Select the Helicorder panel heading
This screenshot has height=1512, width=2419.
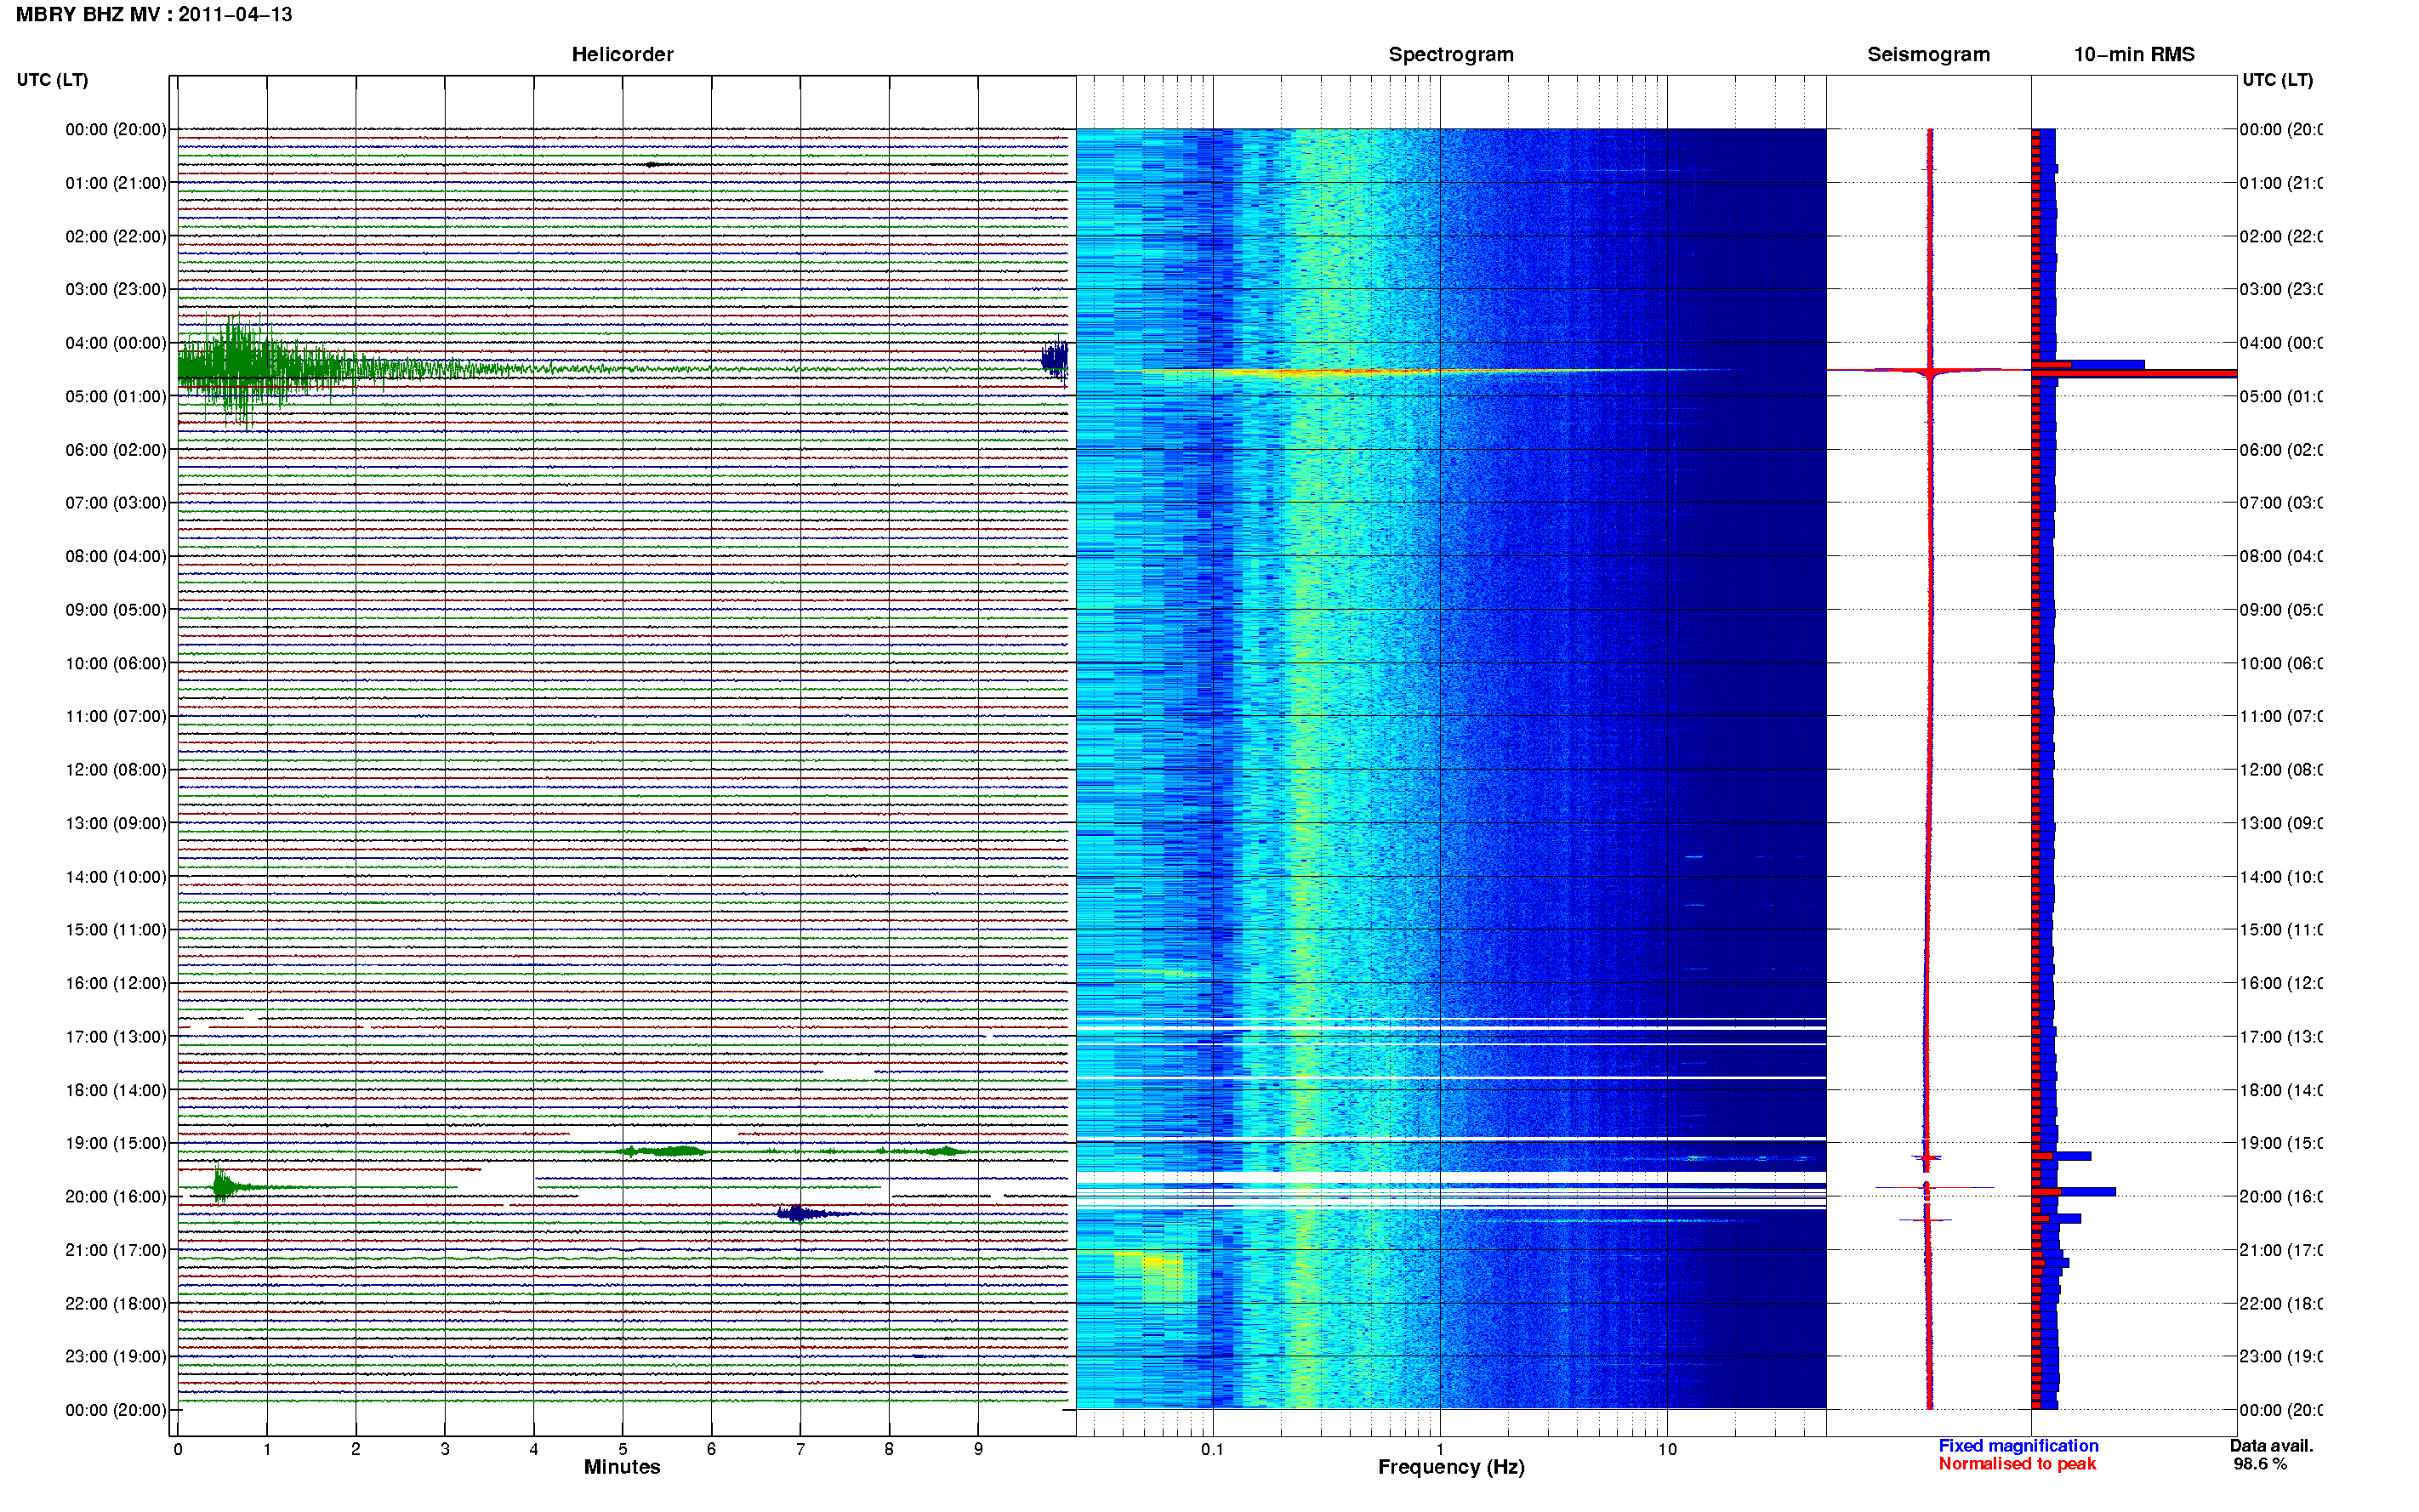point(622,54)
